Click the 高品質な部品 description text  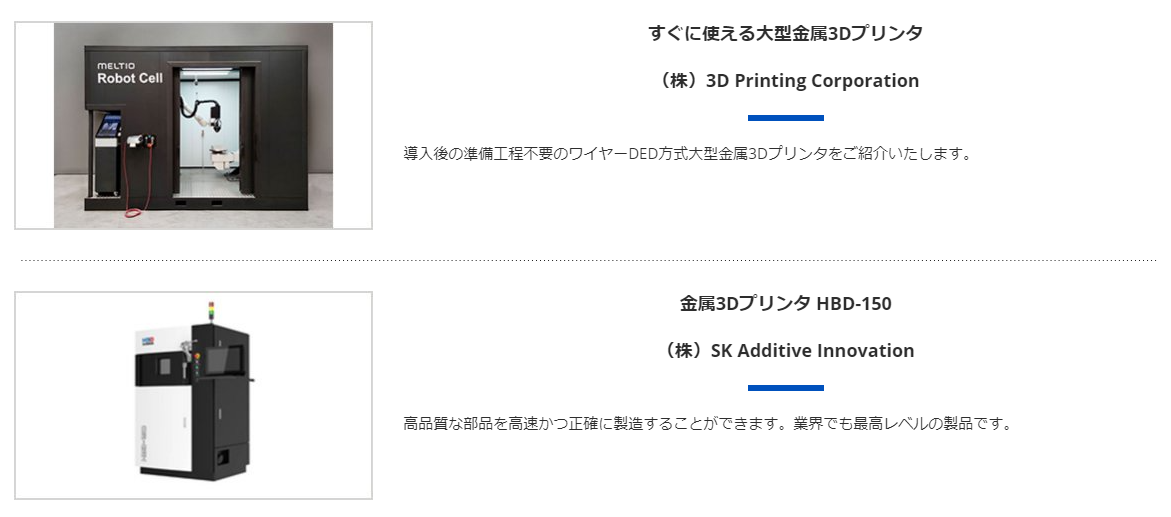(x=708, y=423)
